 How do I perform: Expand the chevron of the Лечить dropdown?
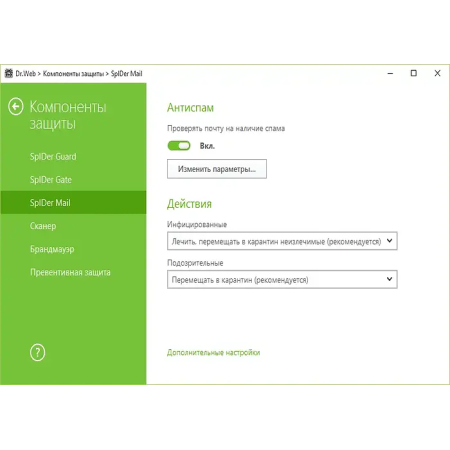[x=389, y=241]
